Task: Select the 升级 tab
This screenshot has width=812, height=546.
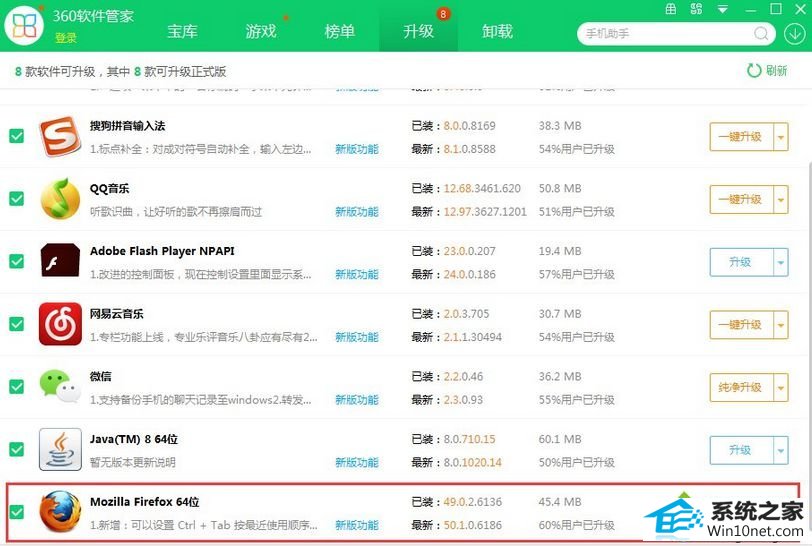Action: click(x=418, y=31)
